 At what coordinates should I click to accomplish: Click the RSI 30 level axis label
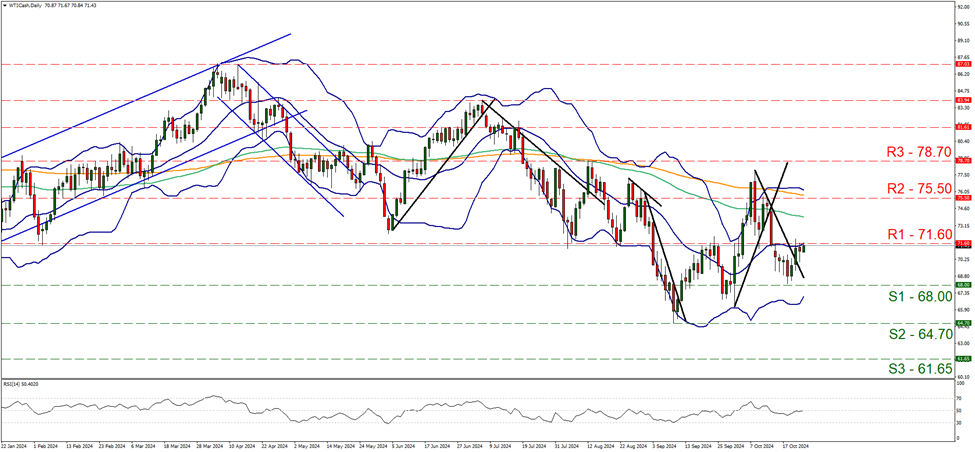coord(959,423)
